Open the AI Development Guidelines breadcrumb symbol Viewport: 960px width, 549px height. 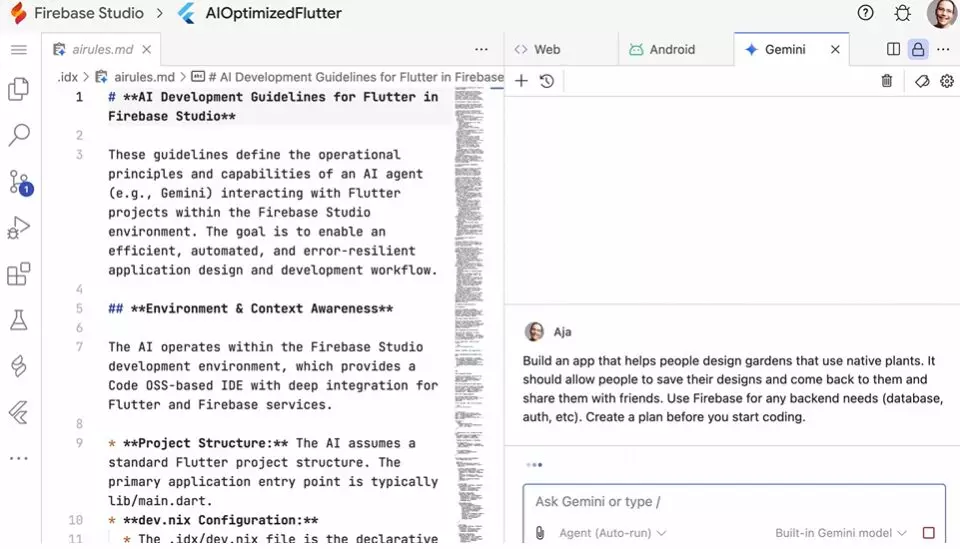tap(348, 77)
